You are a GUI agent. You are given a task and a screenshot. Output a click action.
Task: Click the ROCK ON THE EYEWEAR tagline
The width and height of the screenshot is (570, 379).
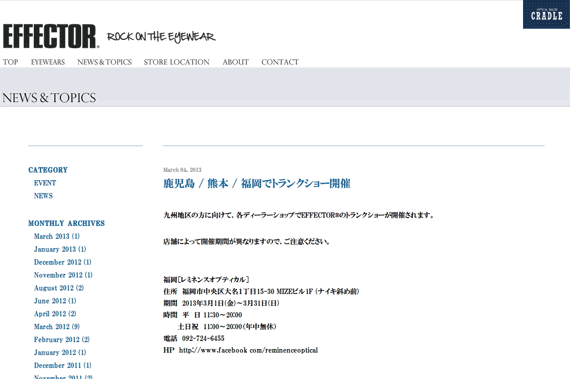coord(161,37)
